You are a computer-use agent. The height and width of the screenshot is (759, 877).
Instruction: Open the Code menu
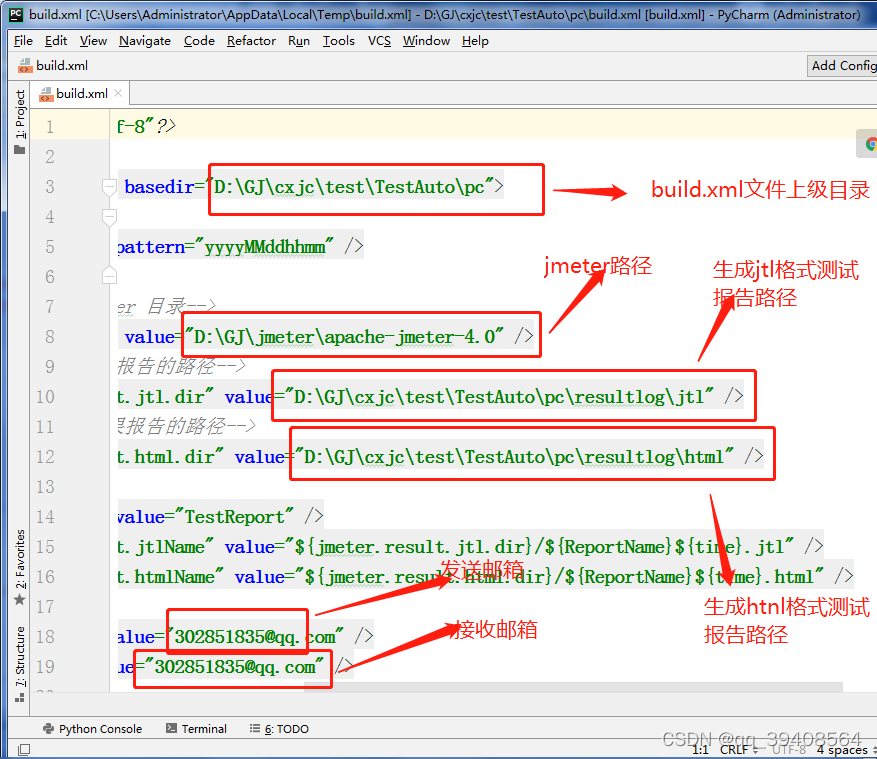point(199,41)
